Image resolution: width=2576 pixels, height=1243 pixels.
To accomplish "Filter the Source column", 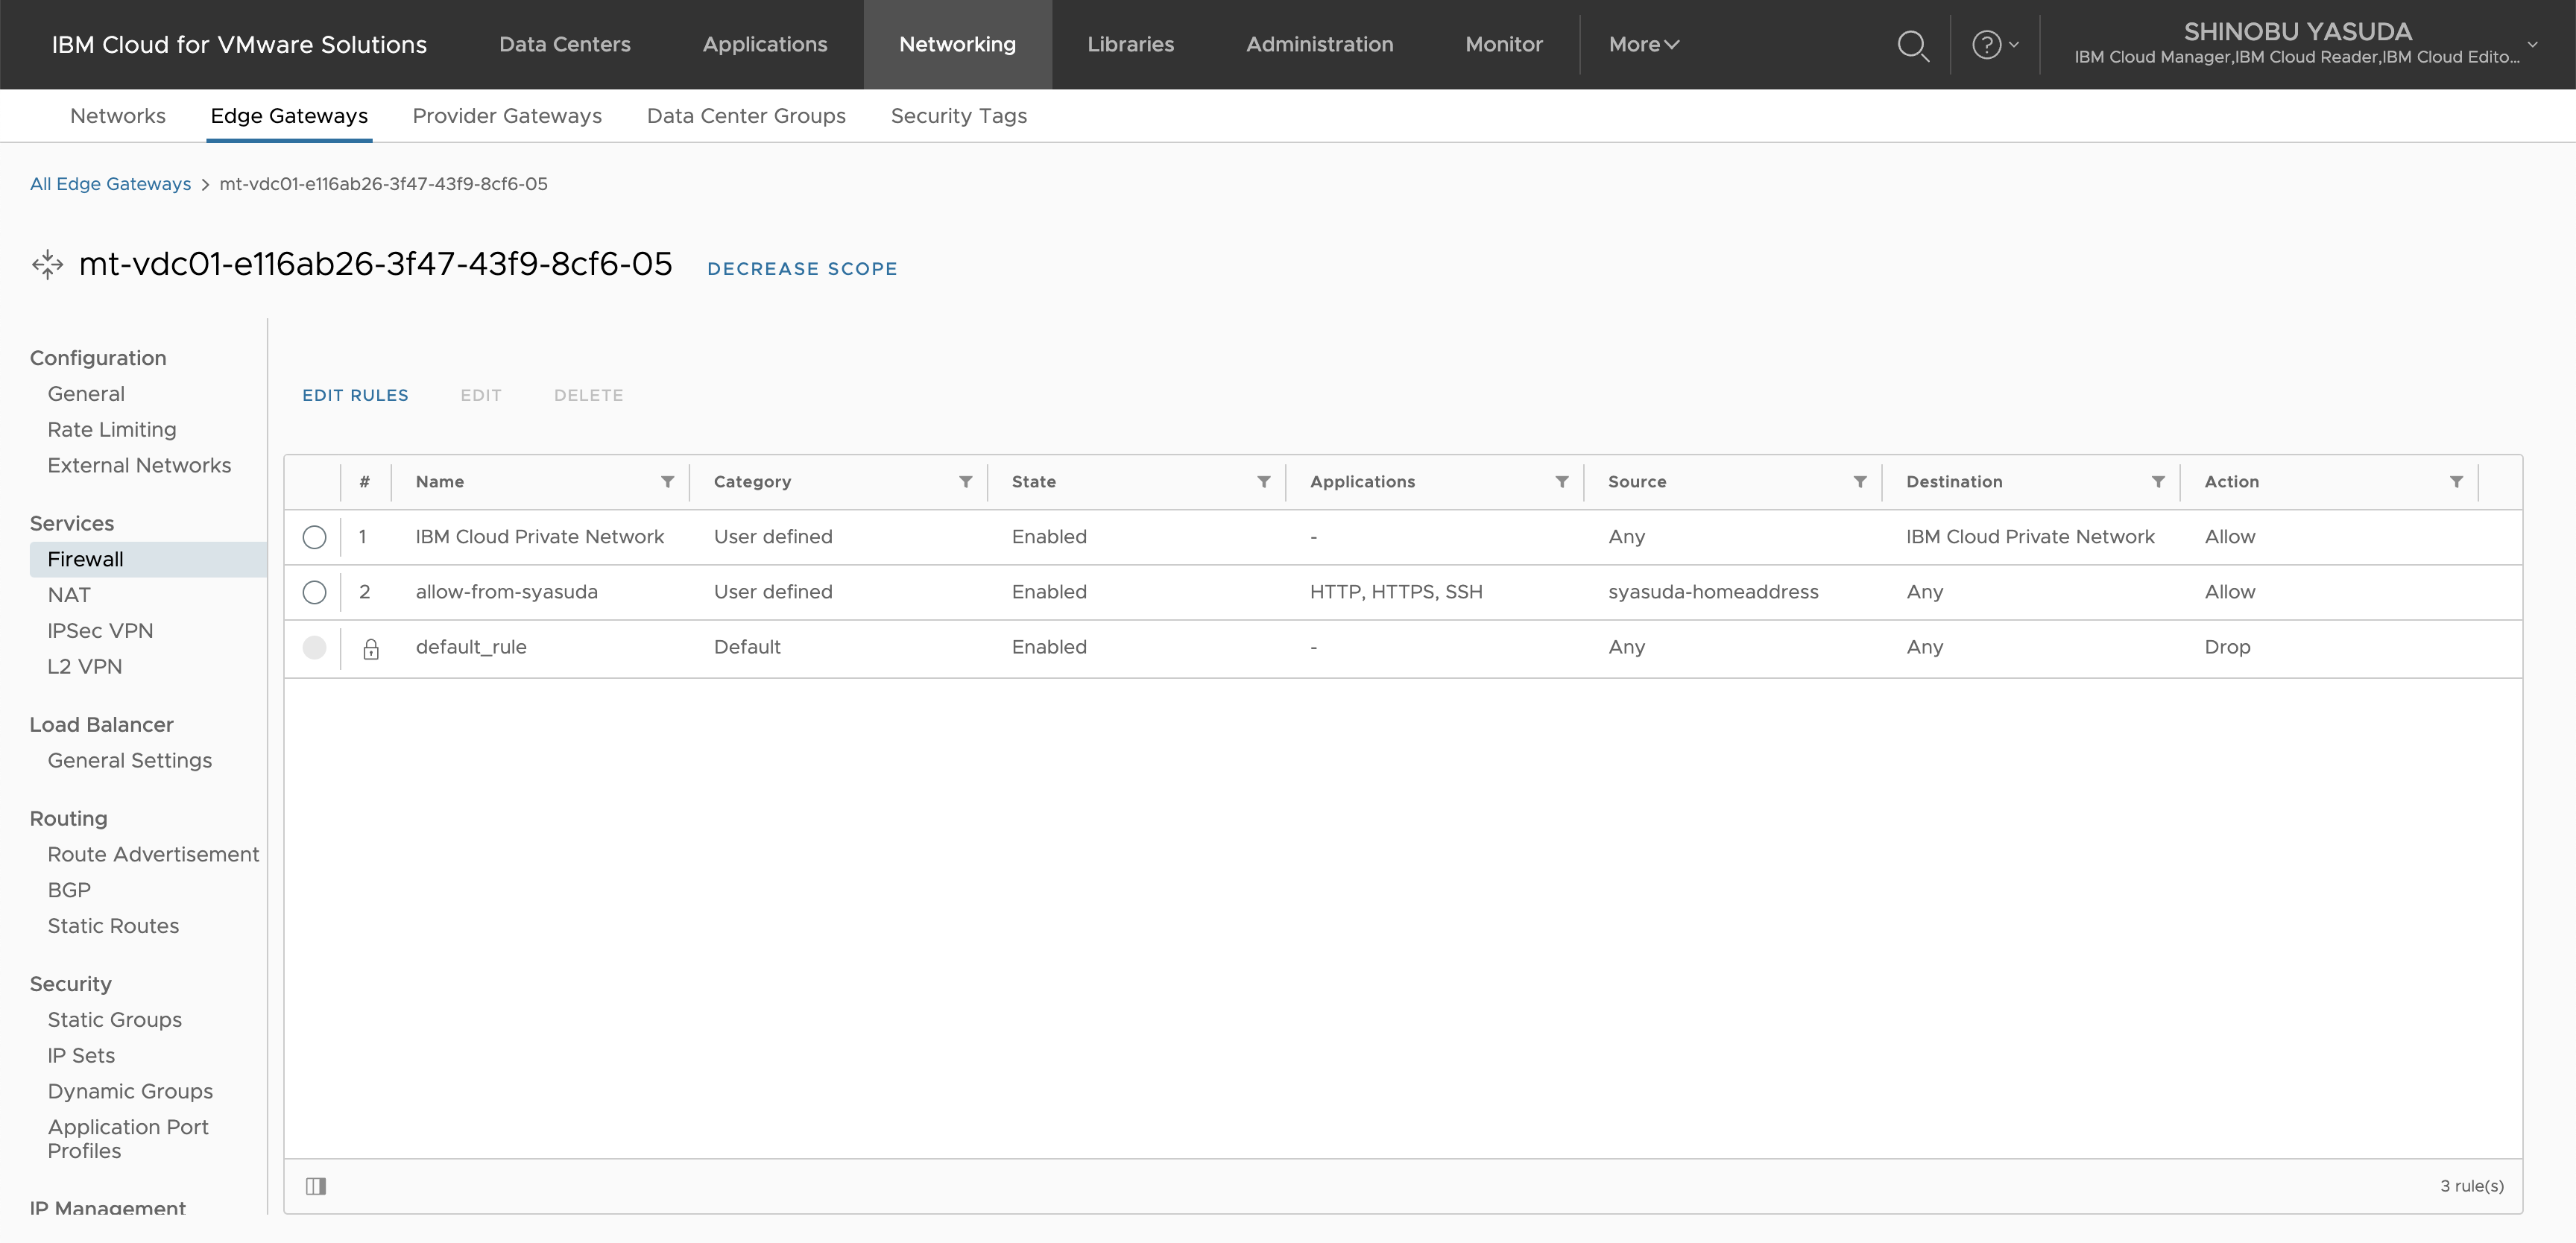I will click(x=1859, y=482).
